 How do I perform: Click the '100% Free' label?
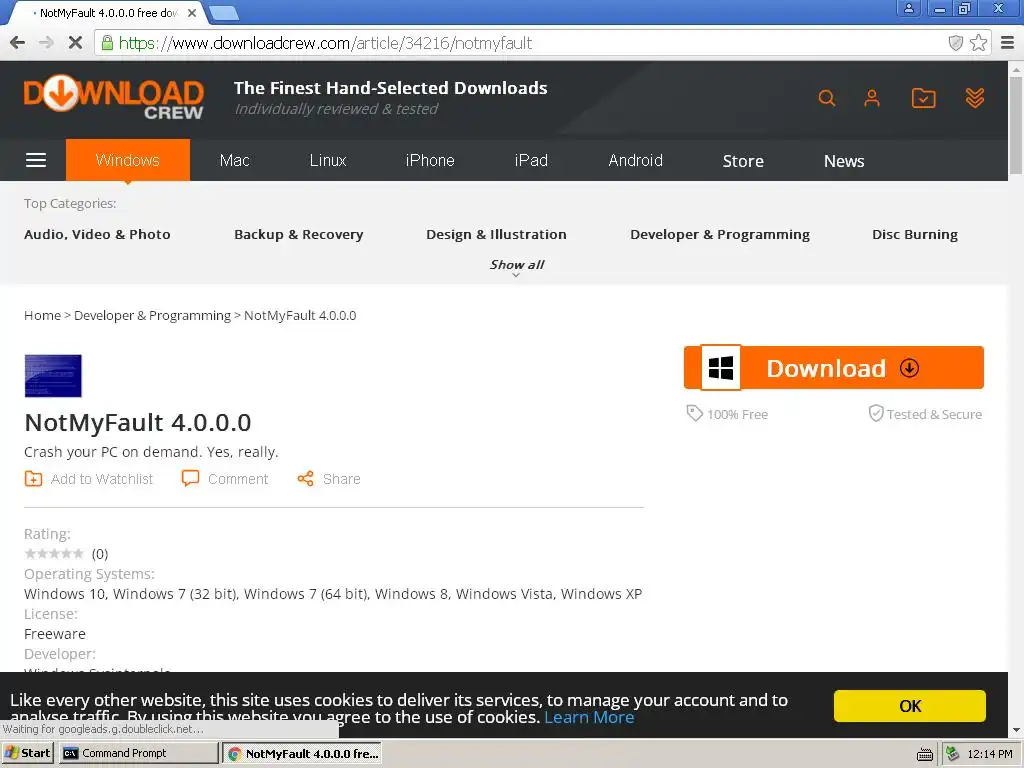click(737, 414)
